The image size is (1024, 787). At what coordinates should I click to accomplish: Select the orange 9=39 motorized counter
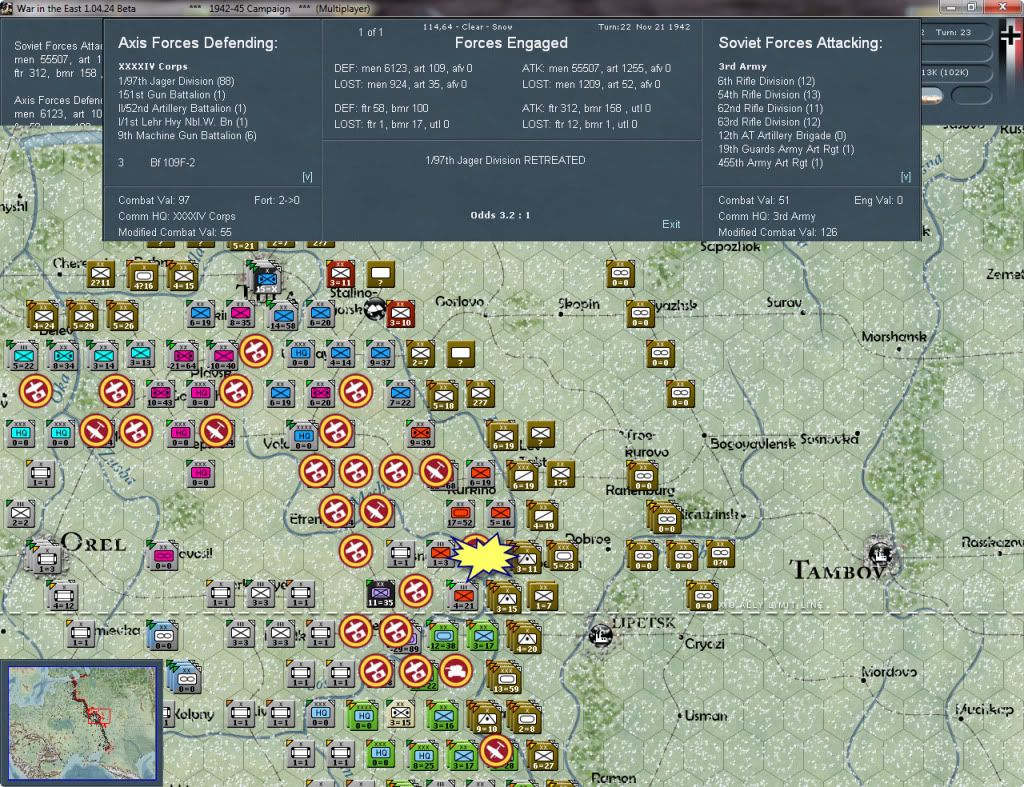tap(420, 434)
